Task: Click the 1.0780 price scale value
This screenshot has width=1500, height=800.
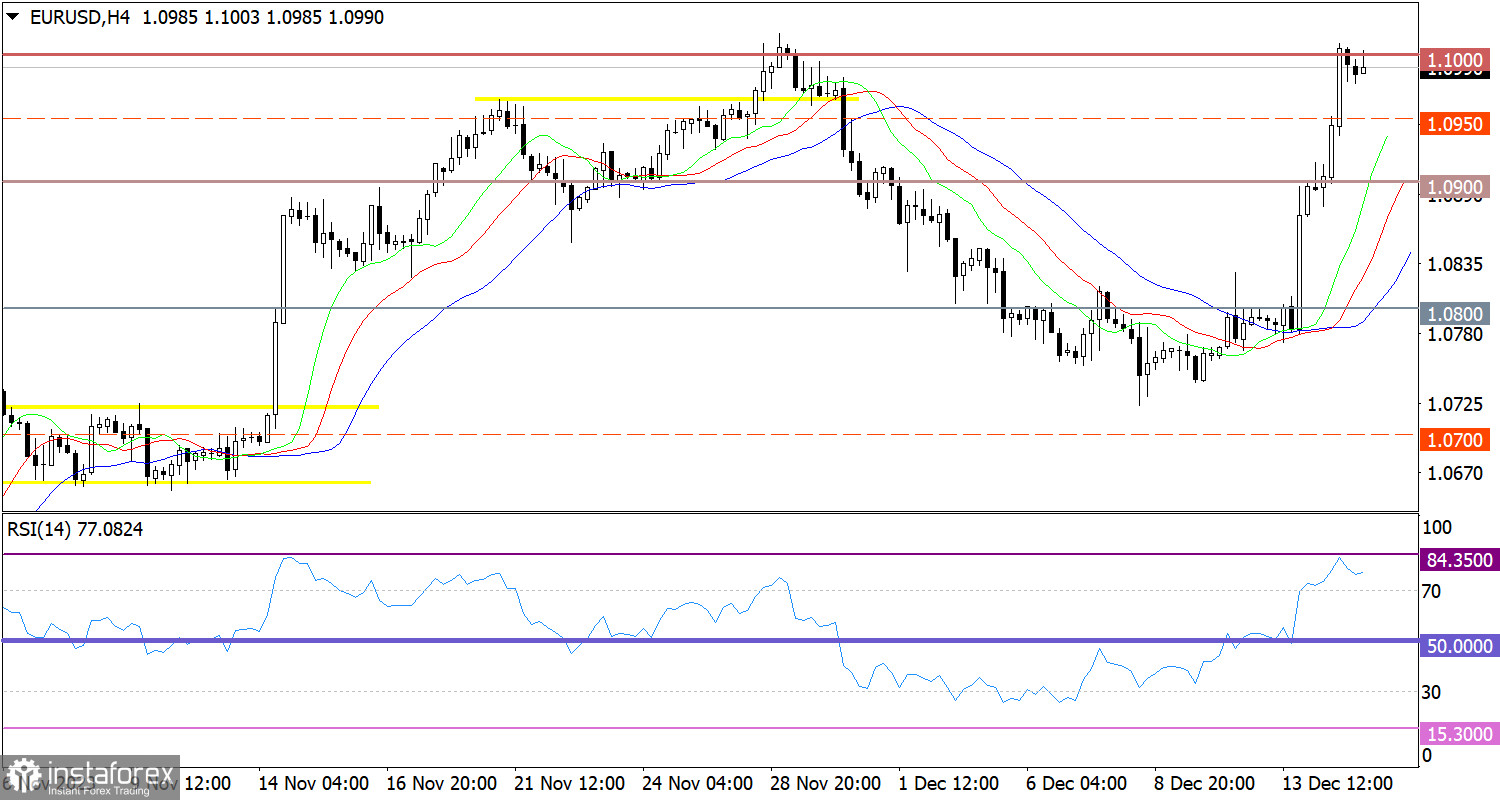Action: (x=1457, y=334)
